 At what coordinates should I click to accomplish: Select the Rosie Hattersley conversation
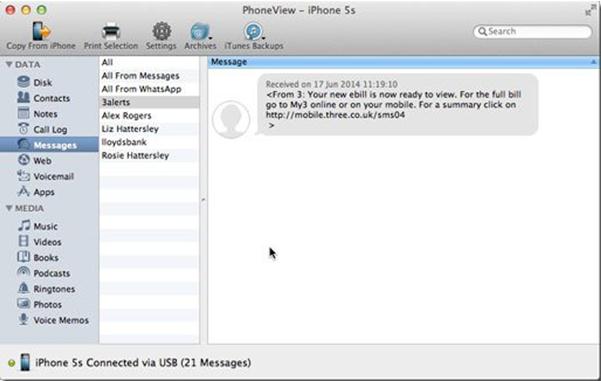[149, 155]
